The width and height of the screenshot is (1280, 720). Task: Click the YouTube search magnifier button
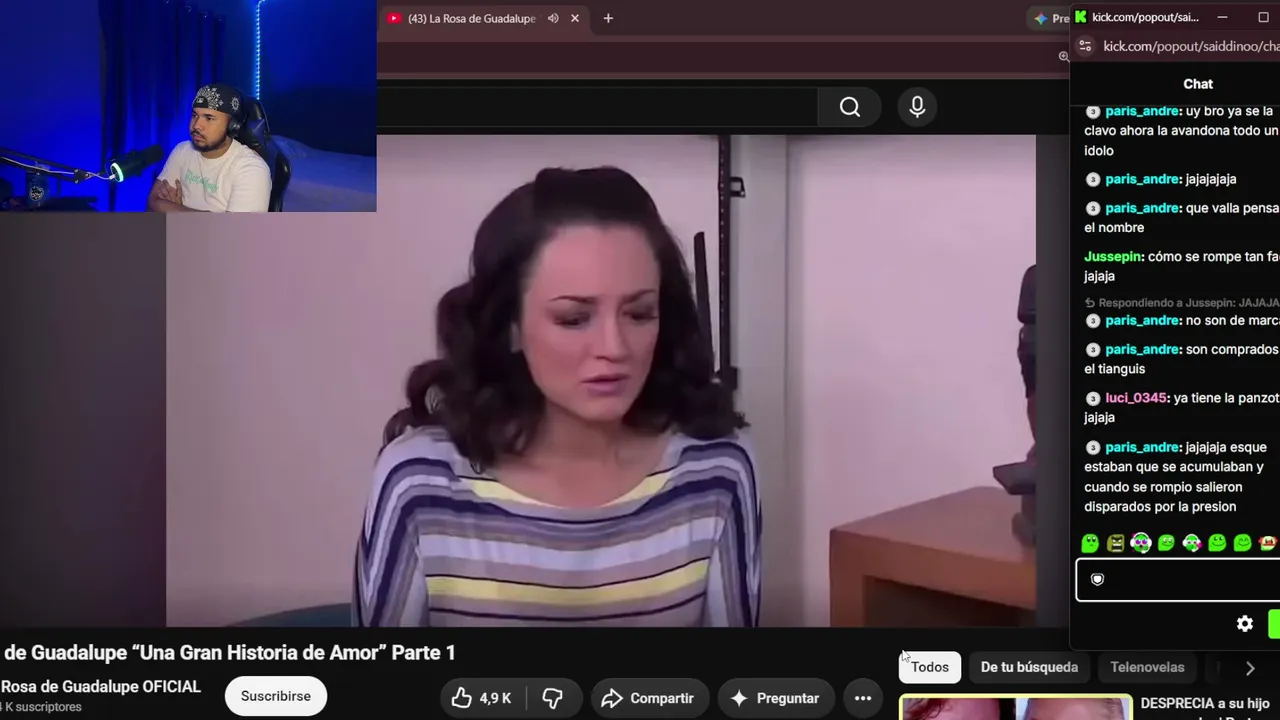click(x=850, y=107)
